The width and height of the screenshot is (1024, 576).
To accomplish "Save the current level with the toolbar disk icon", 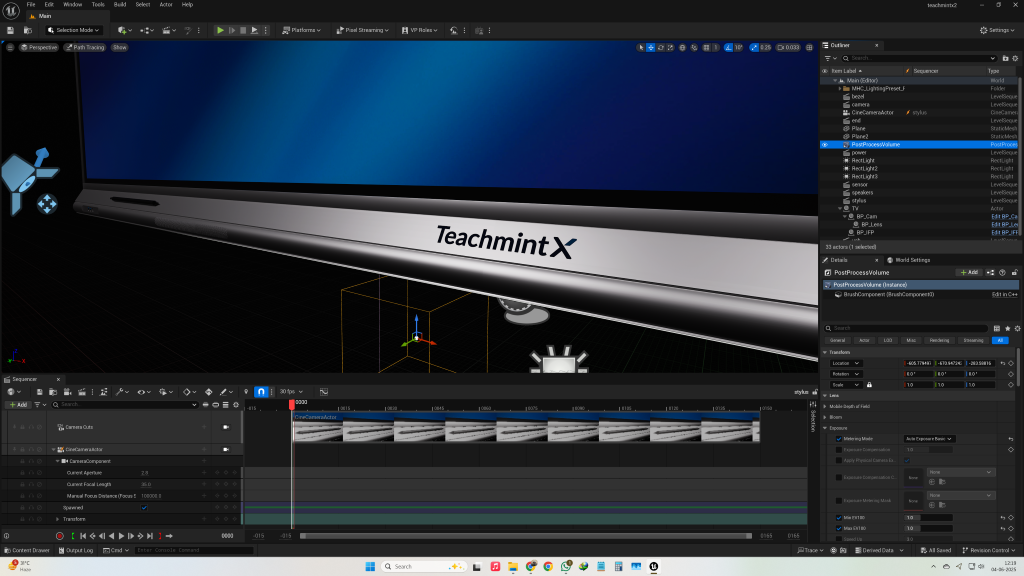I will [x=10, y=30].
